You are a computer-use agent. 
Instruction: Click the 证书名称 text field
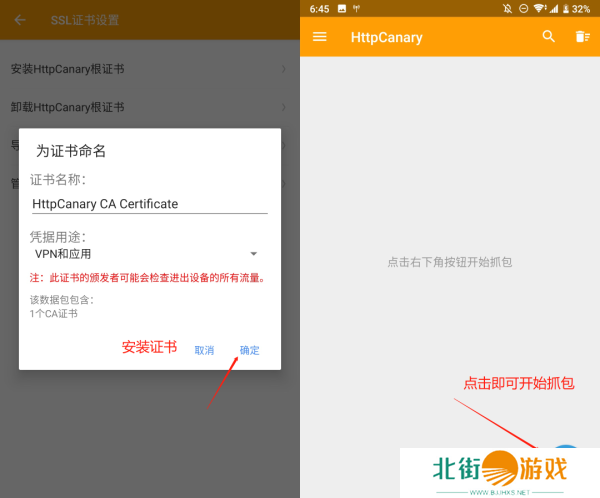coord(149,203)
